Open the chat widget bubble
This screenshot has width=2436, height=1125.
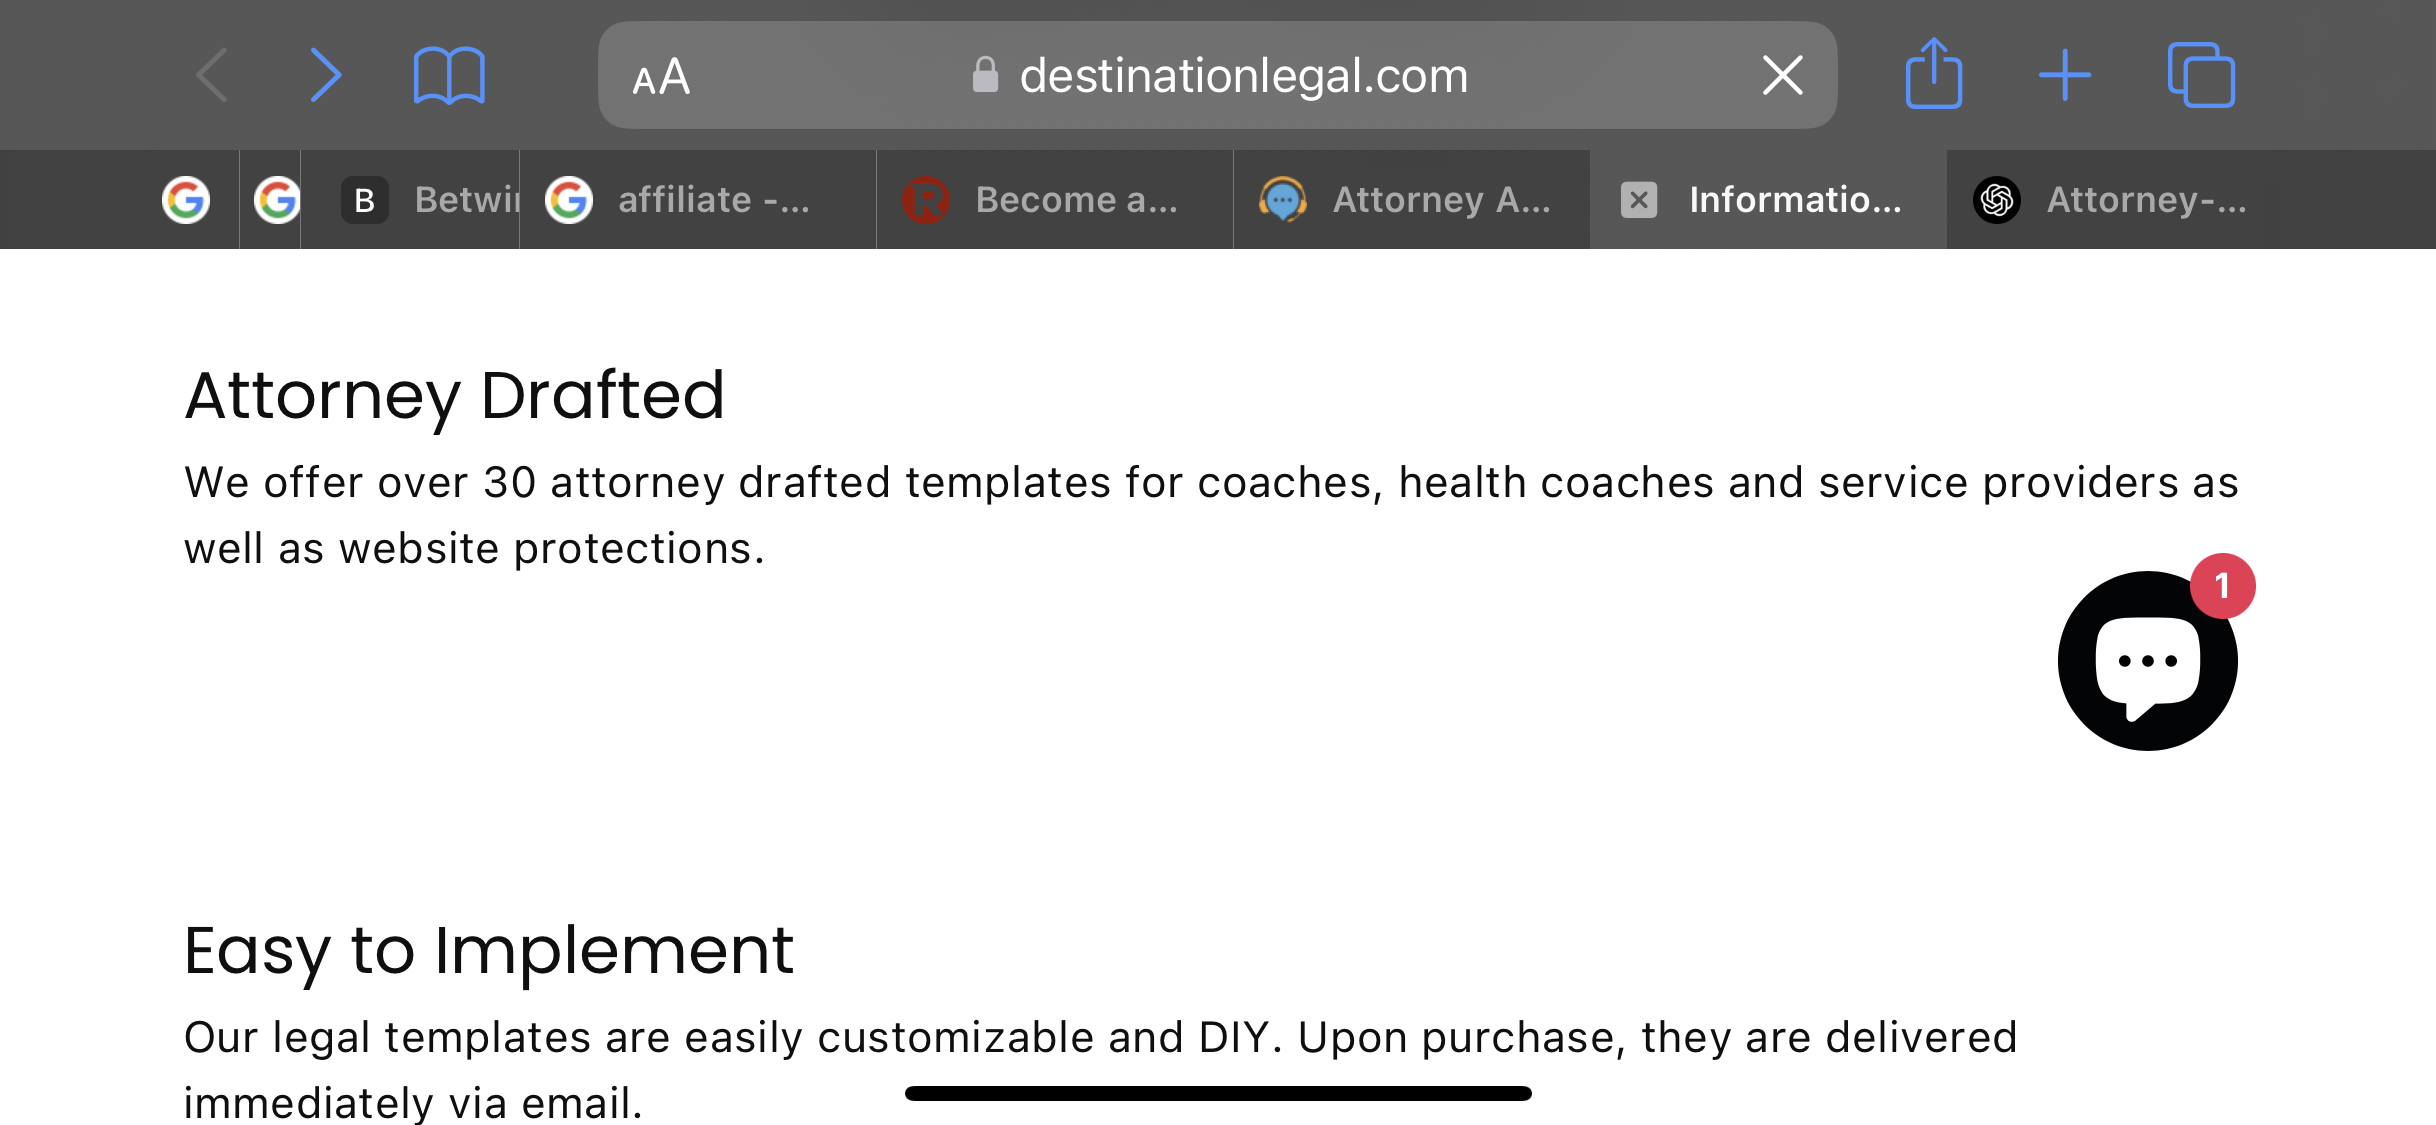2147,661
